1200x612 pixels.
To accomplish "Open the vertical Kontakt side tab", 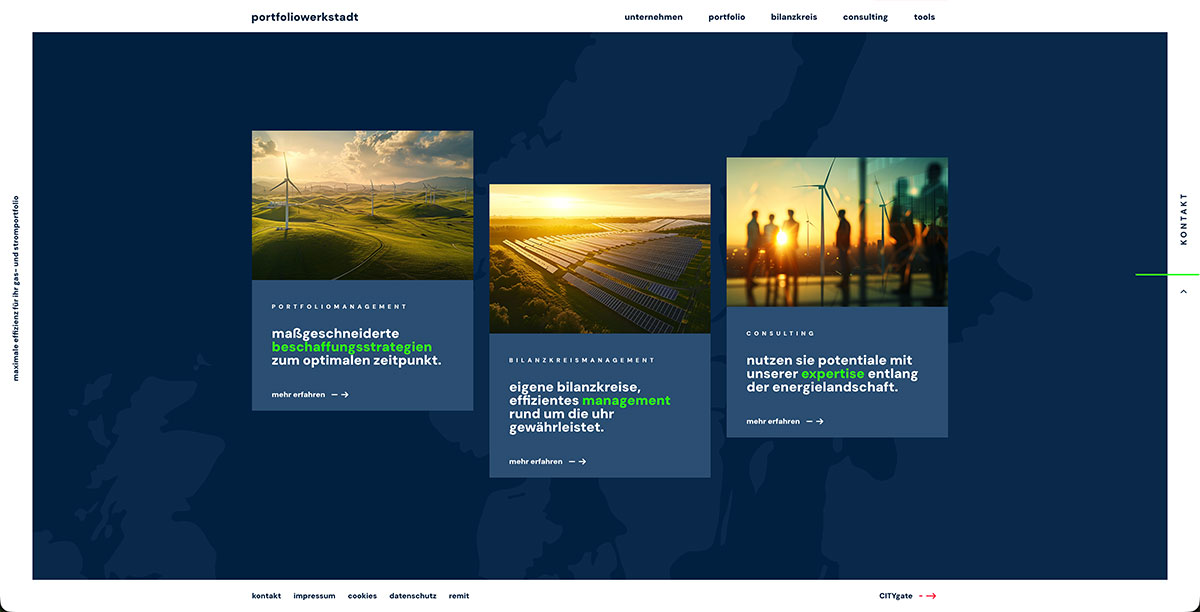I will [x=1184, y=220].
